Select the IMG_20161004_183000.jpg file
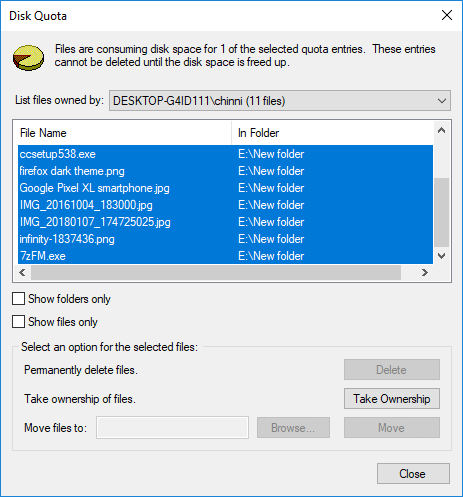The image size is (463, 497). pyautogui.click(x=225, y=205)
